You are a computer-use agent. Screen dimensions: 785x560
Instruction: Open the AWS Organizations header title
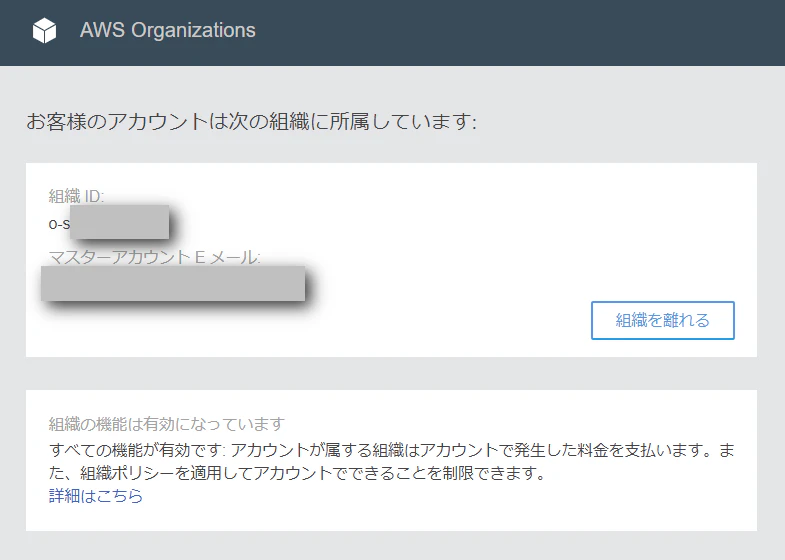(168, 30)
